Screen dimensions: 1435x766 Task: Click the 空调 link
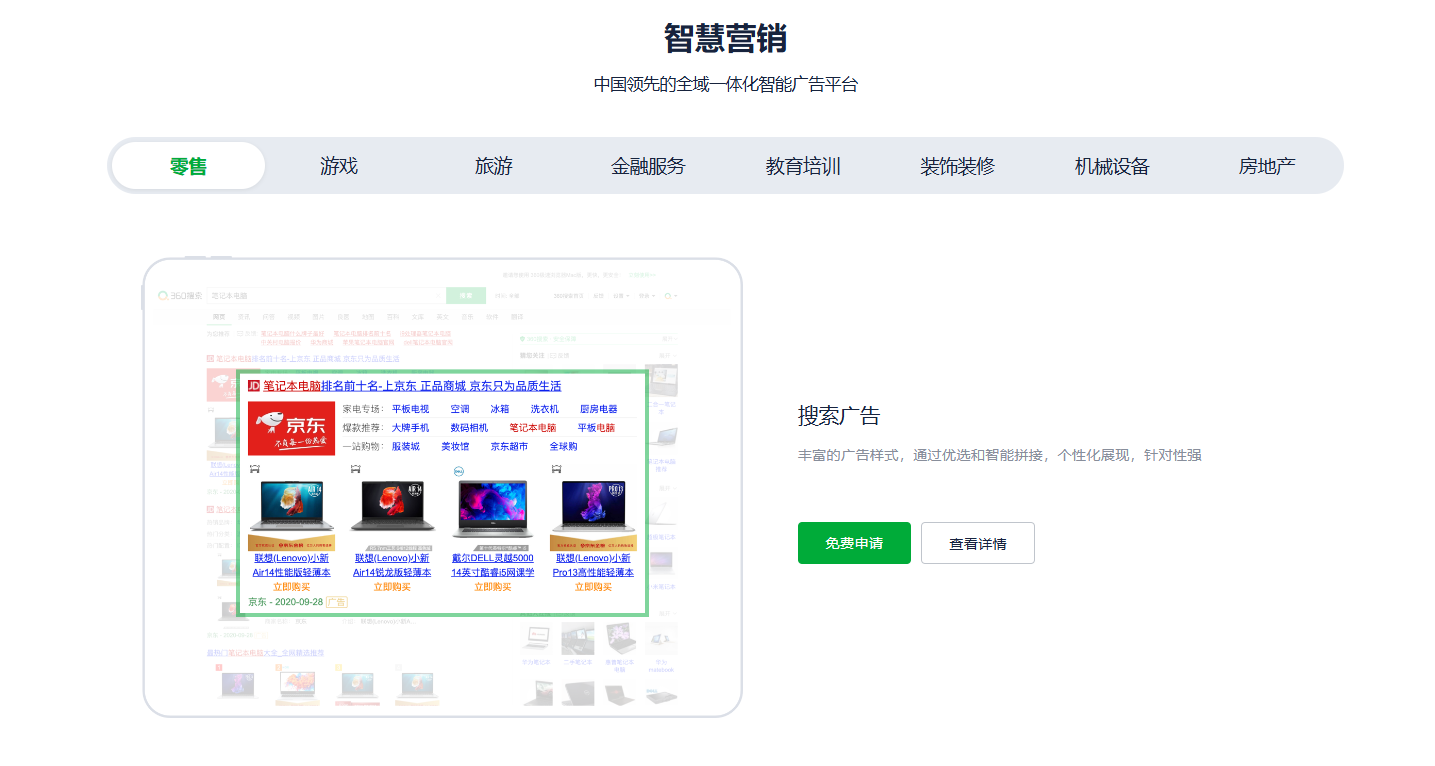click(x=460, y=409)
